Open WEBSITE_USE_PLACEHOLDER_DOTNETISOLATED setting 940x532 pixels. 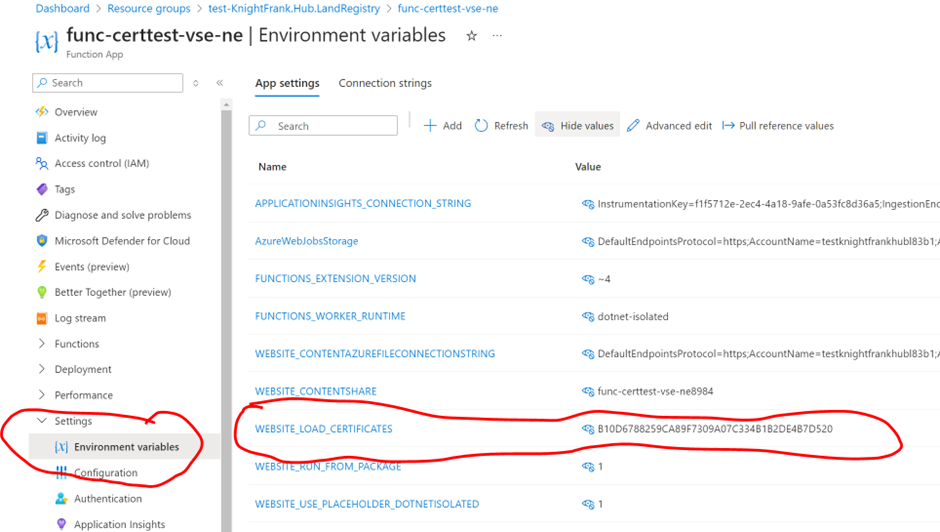[x=367, y=504]
